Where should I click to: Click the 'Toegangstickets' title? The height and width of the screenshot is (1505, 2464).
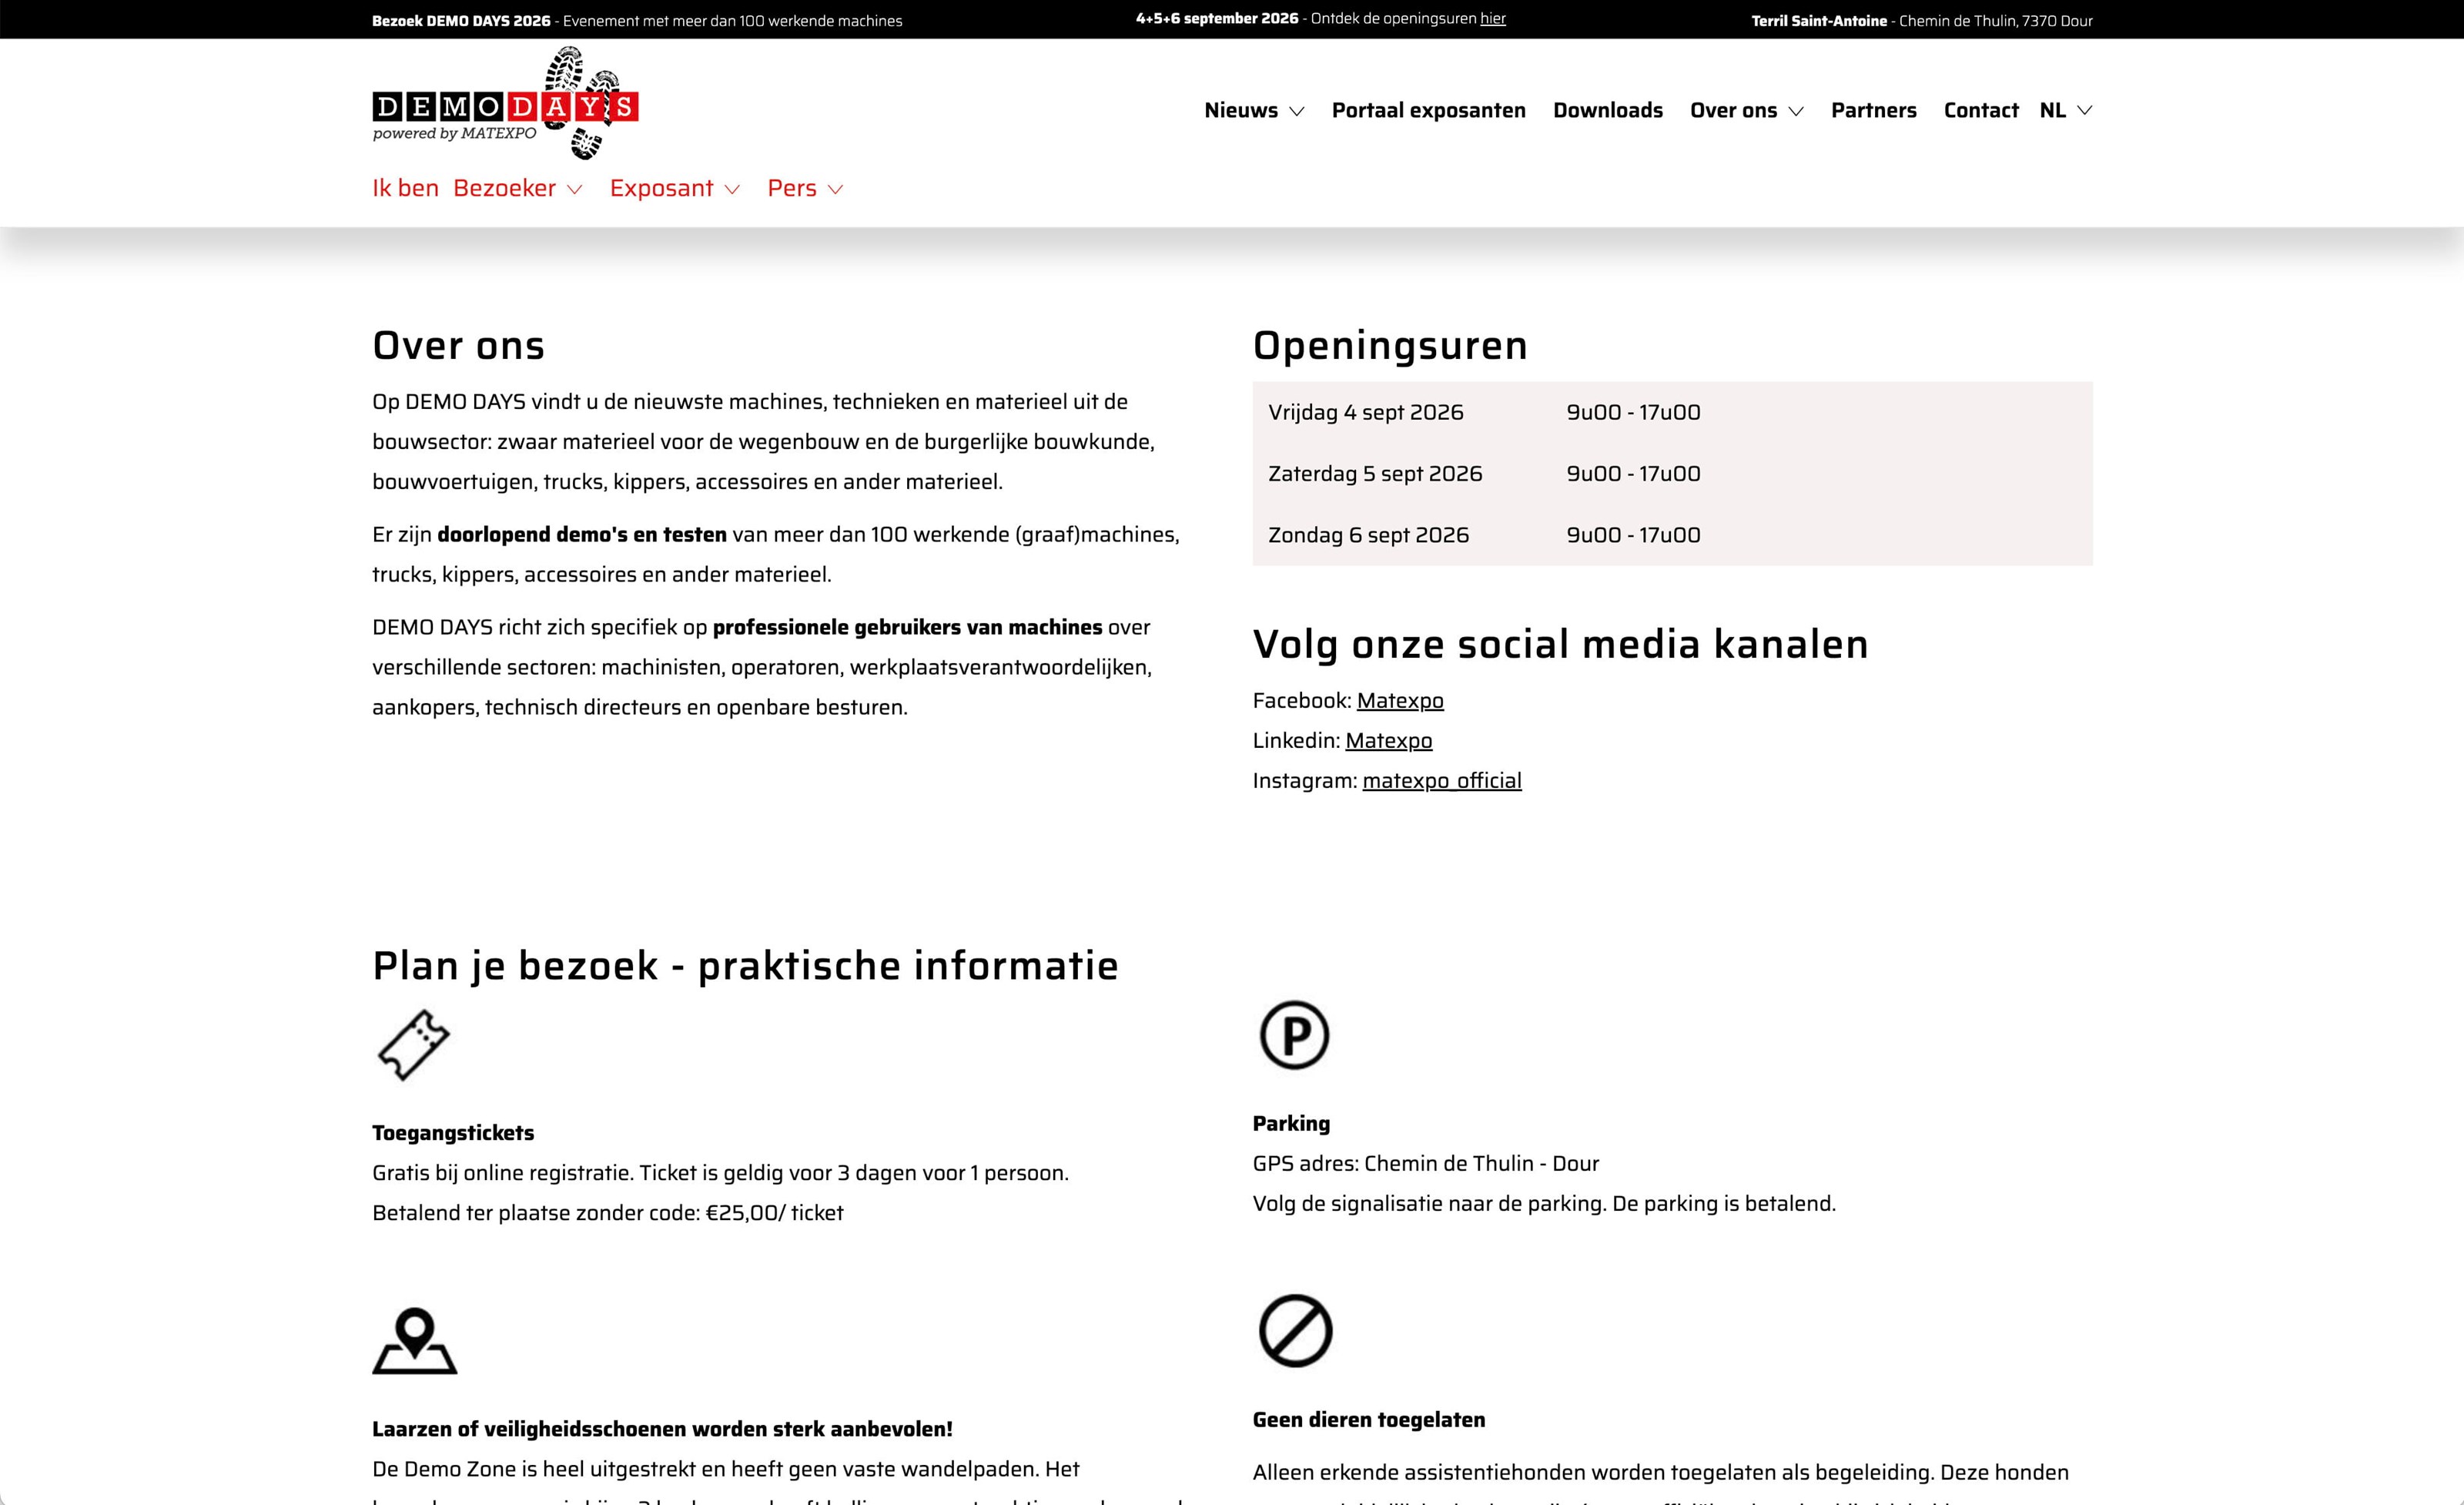tap(453, 1133)
